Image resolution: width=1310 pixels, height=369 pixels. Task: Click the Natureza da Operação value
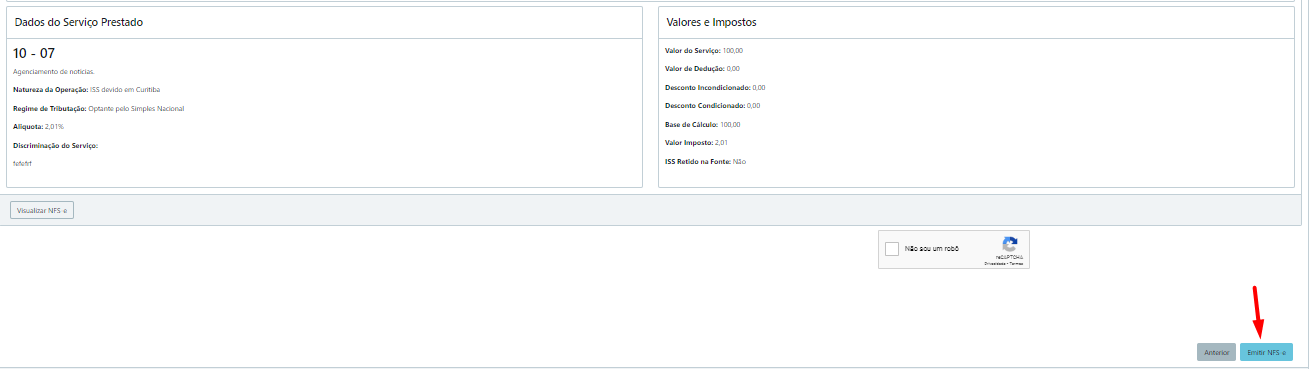point(125,90)
